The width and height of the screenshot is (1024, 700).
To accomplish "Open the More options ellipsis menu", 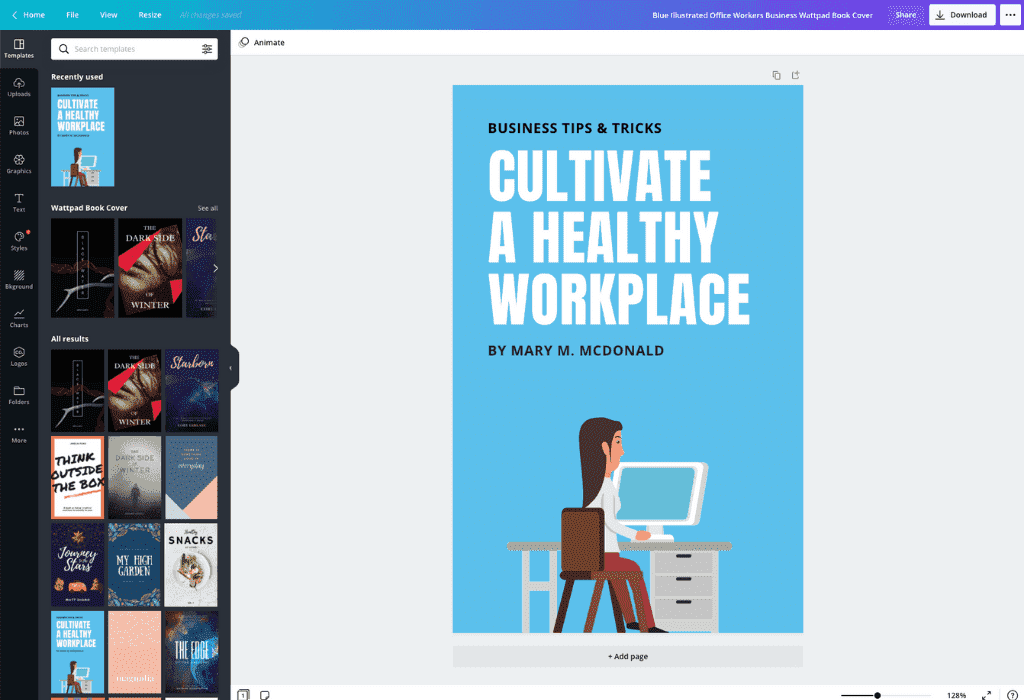I will coord(1010,15).
